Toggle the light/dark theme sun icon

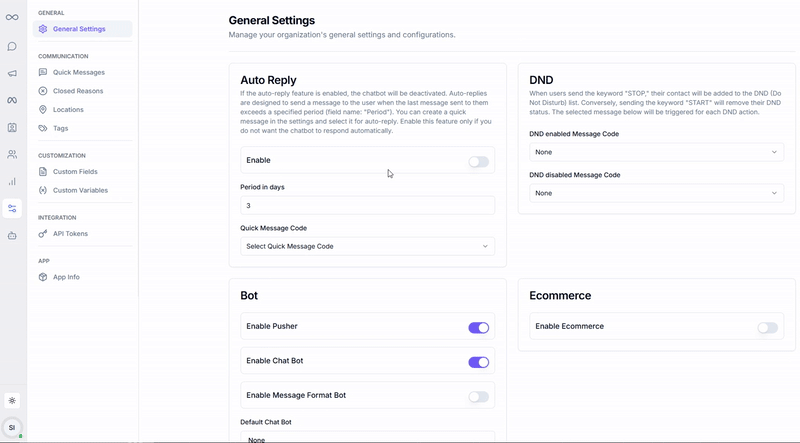coord(12,400)
